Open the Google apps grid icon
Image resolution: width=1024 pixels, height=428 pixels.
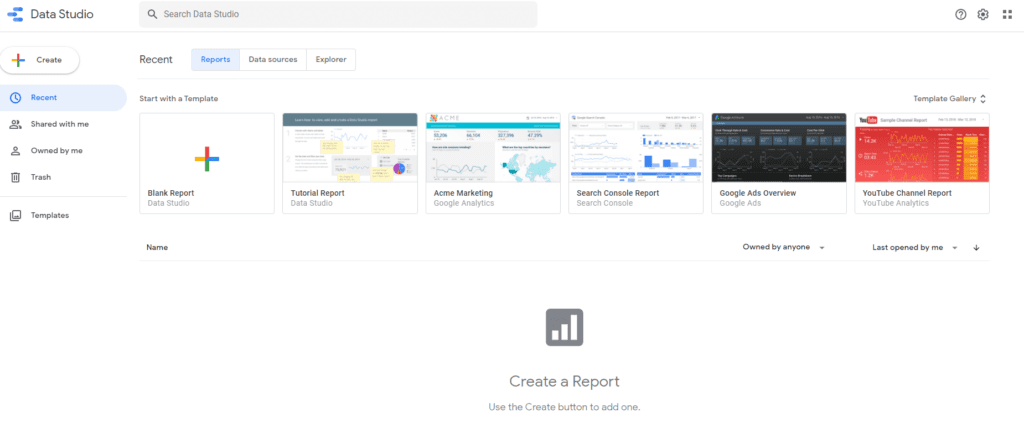pyautogui.click(x=1007, y=14)
